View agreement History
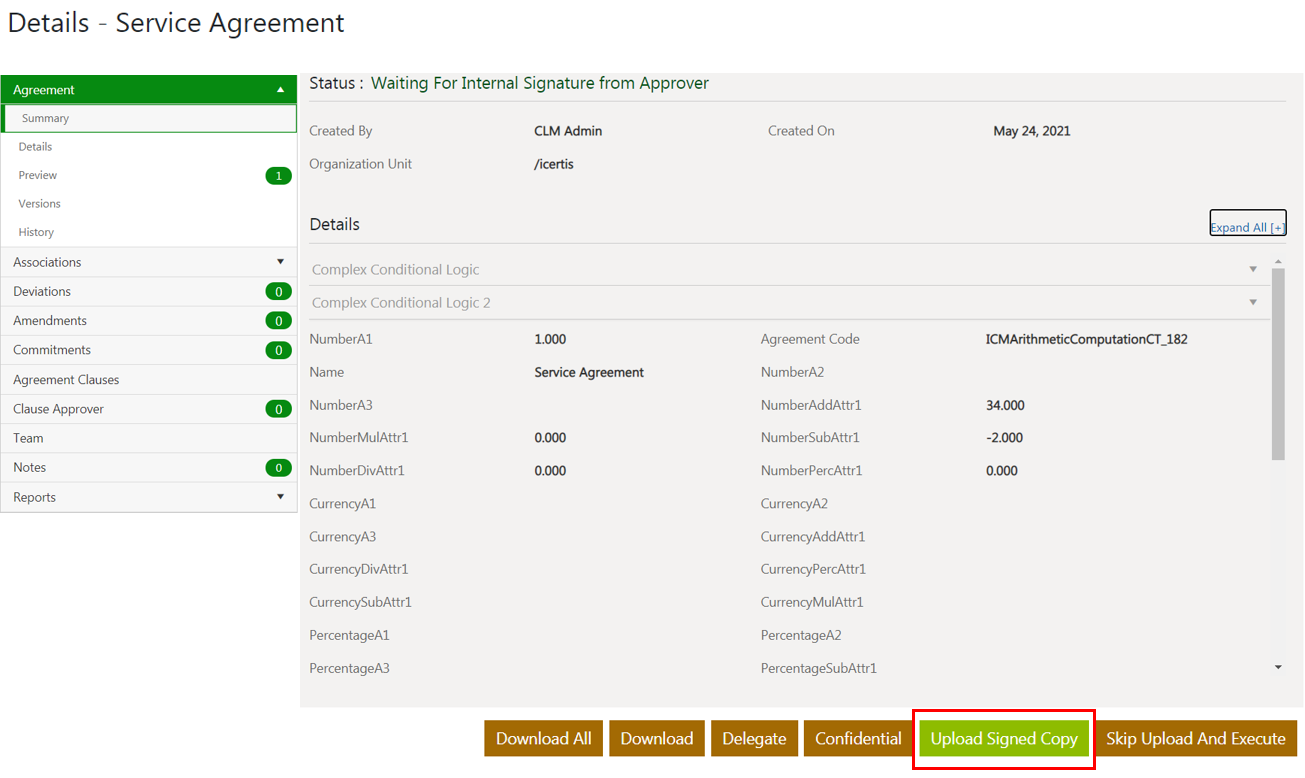 (x=36, y=232)
